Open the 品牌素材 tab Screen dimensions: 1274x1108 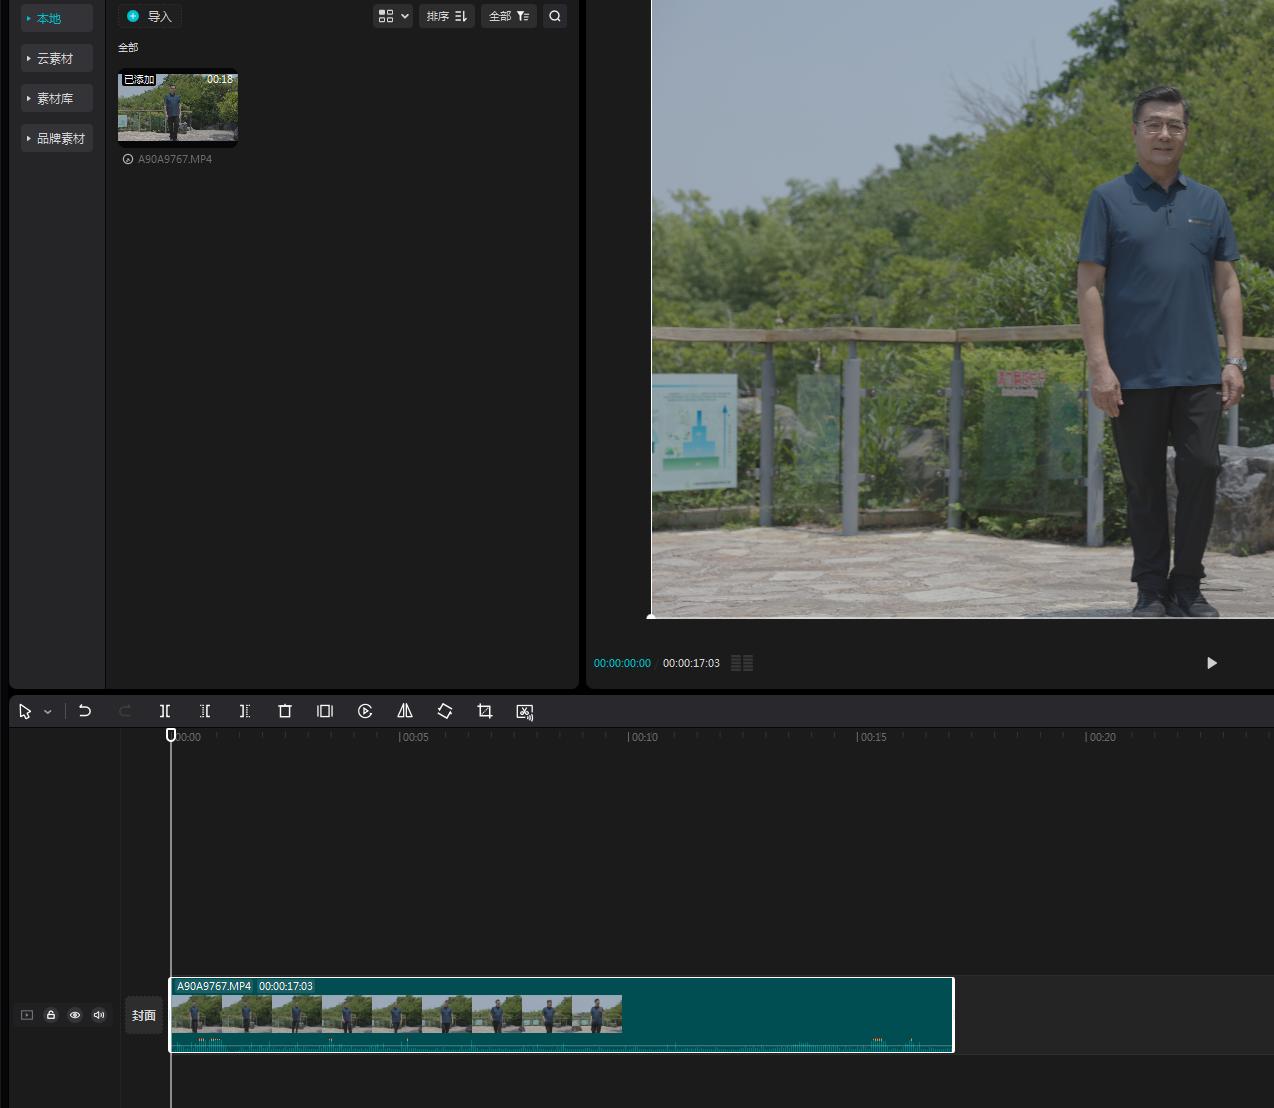tap(59, 138)
